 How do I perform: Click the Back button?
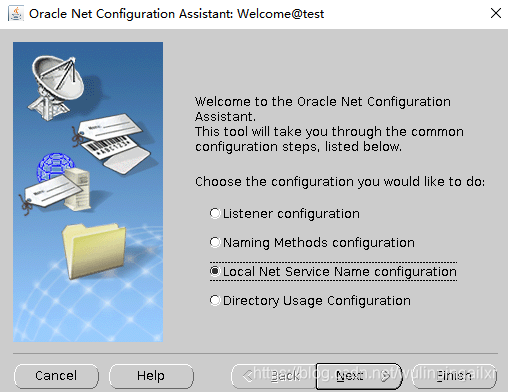273,376
